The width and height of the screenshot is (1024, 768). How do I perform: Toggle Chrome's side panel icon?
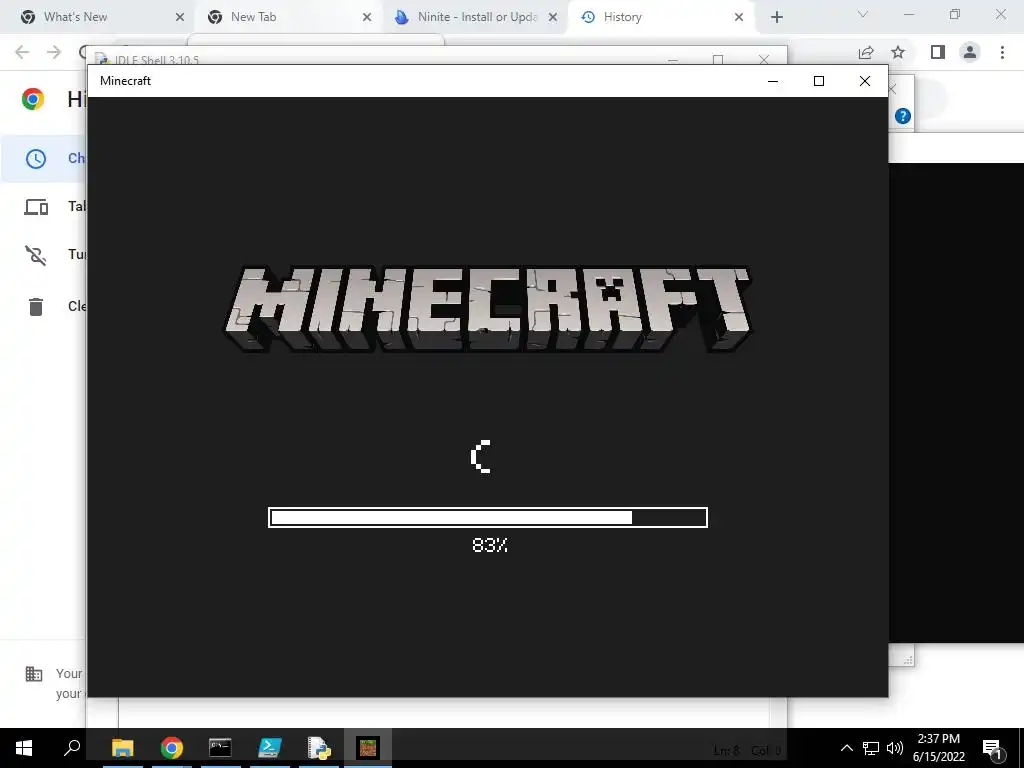938,52
